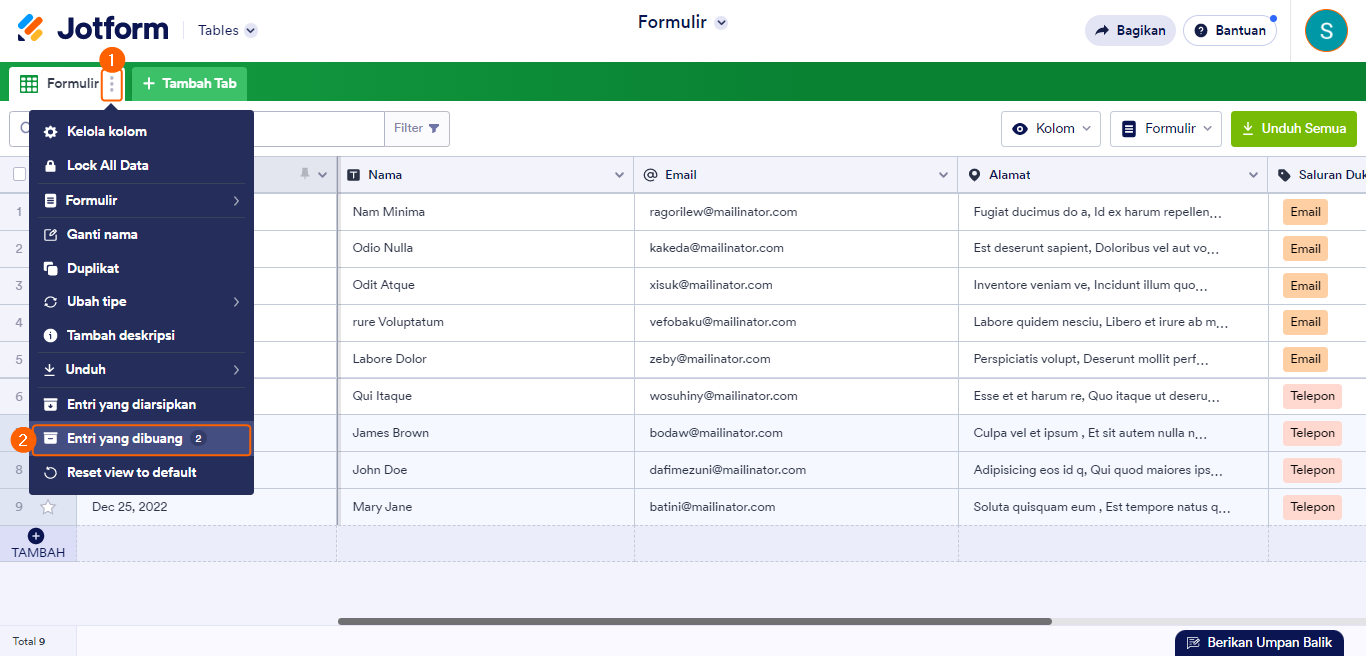Select Kelola kolom from the menu
The width and height of the screenshot is (1366, 656).
coord(106,132)
